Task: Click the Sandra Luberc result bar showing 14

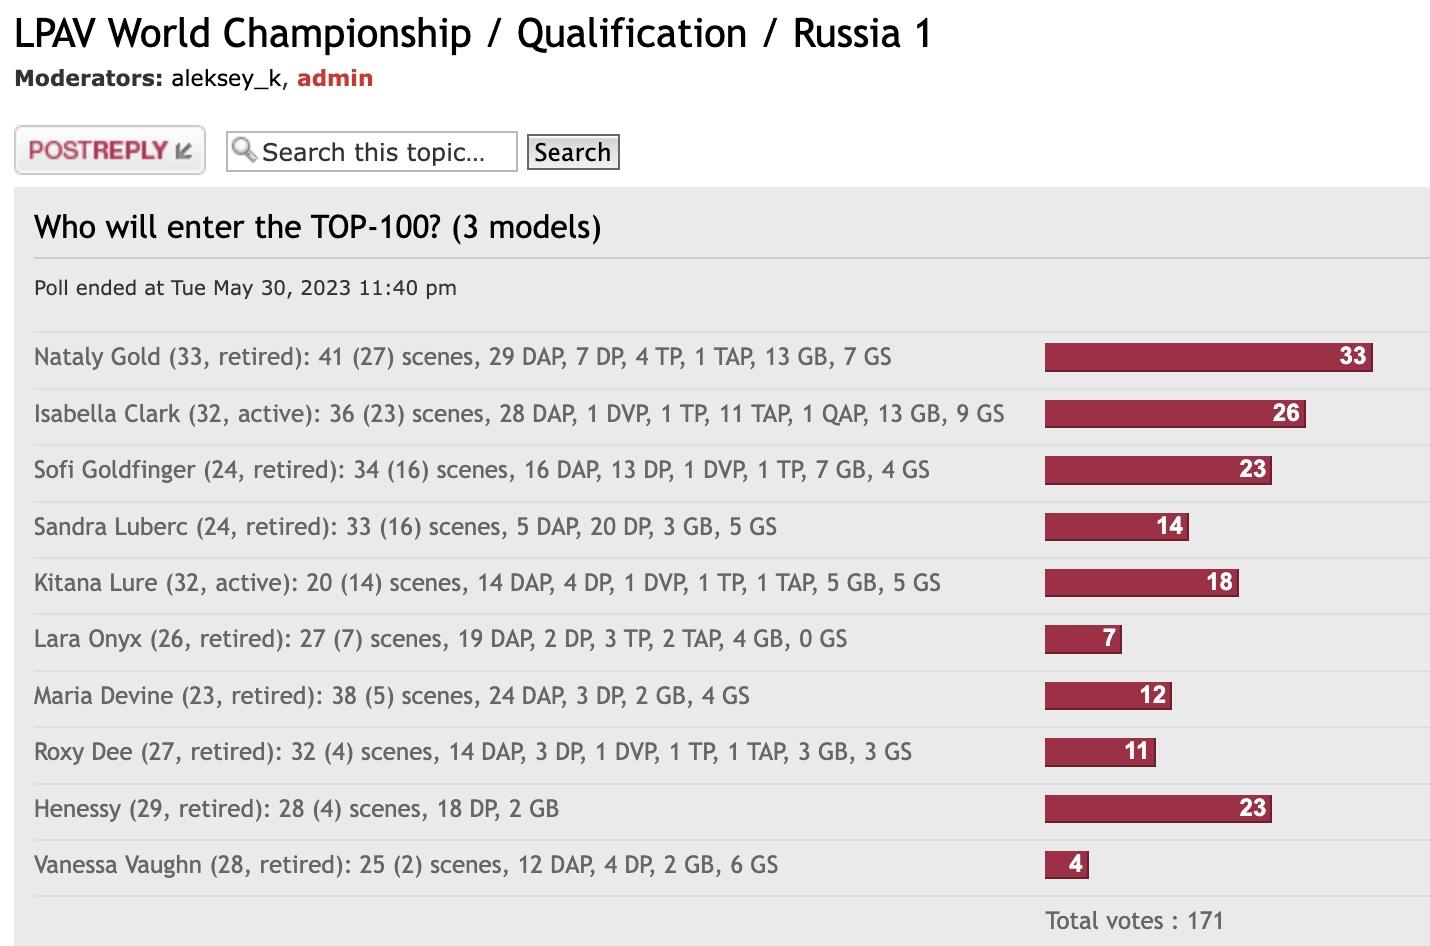Action: click(x=1116, y=526)
